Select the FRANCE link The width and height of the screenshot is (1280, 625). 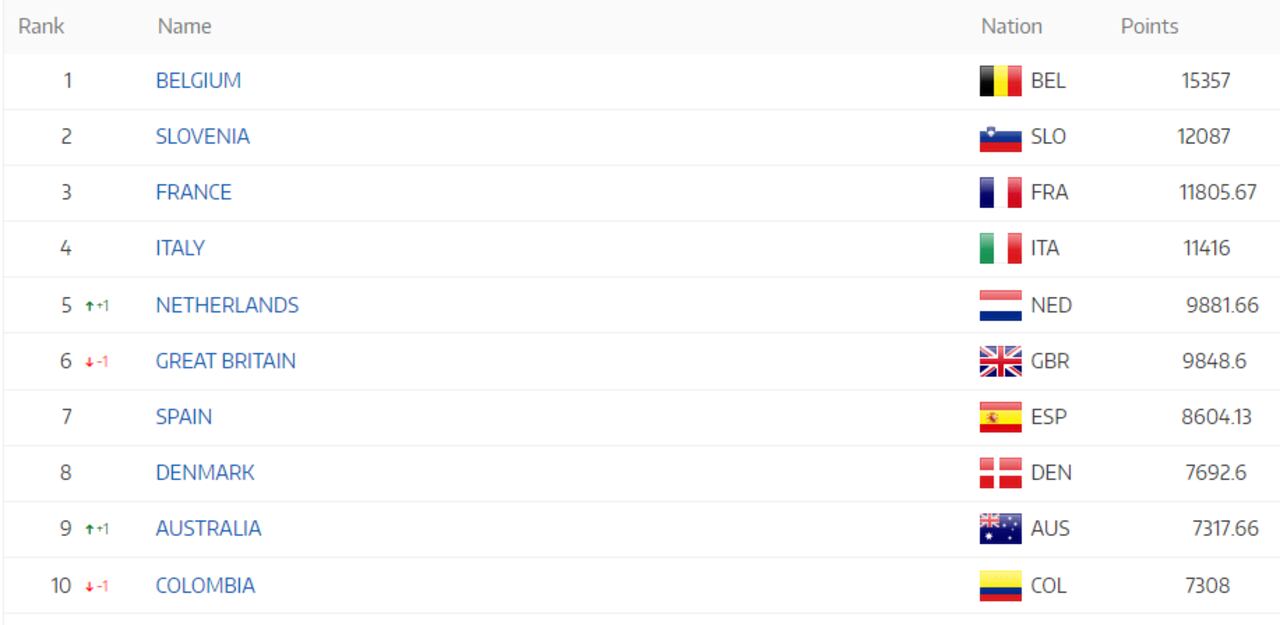point(194,193)
